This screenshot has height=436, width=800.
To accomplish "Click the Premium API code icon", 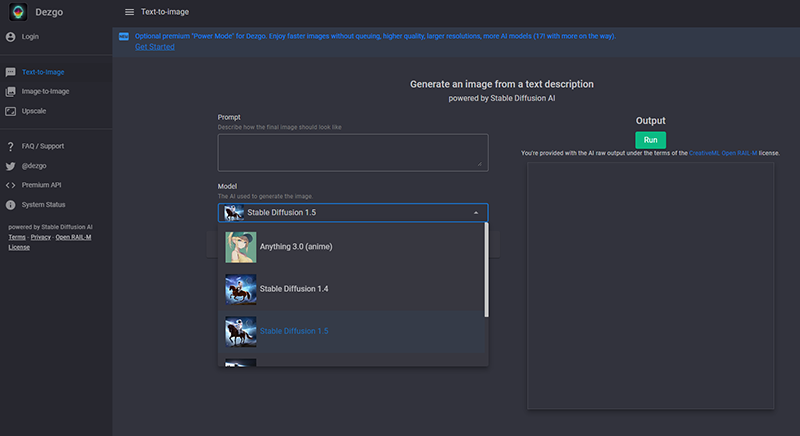I will point(10,185).
